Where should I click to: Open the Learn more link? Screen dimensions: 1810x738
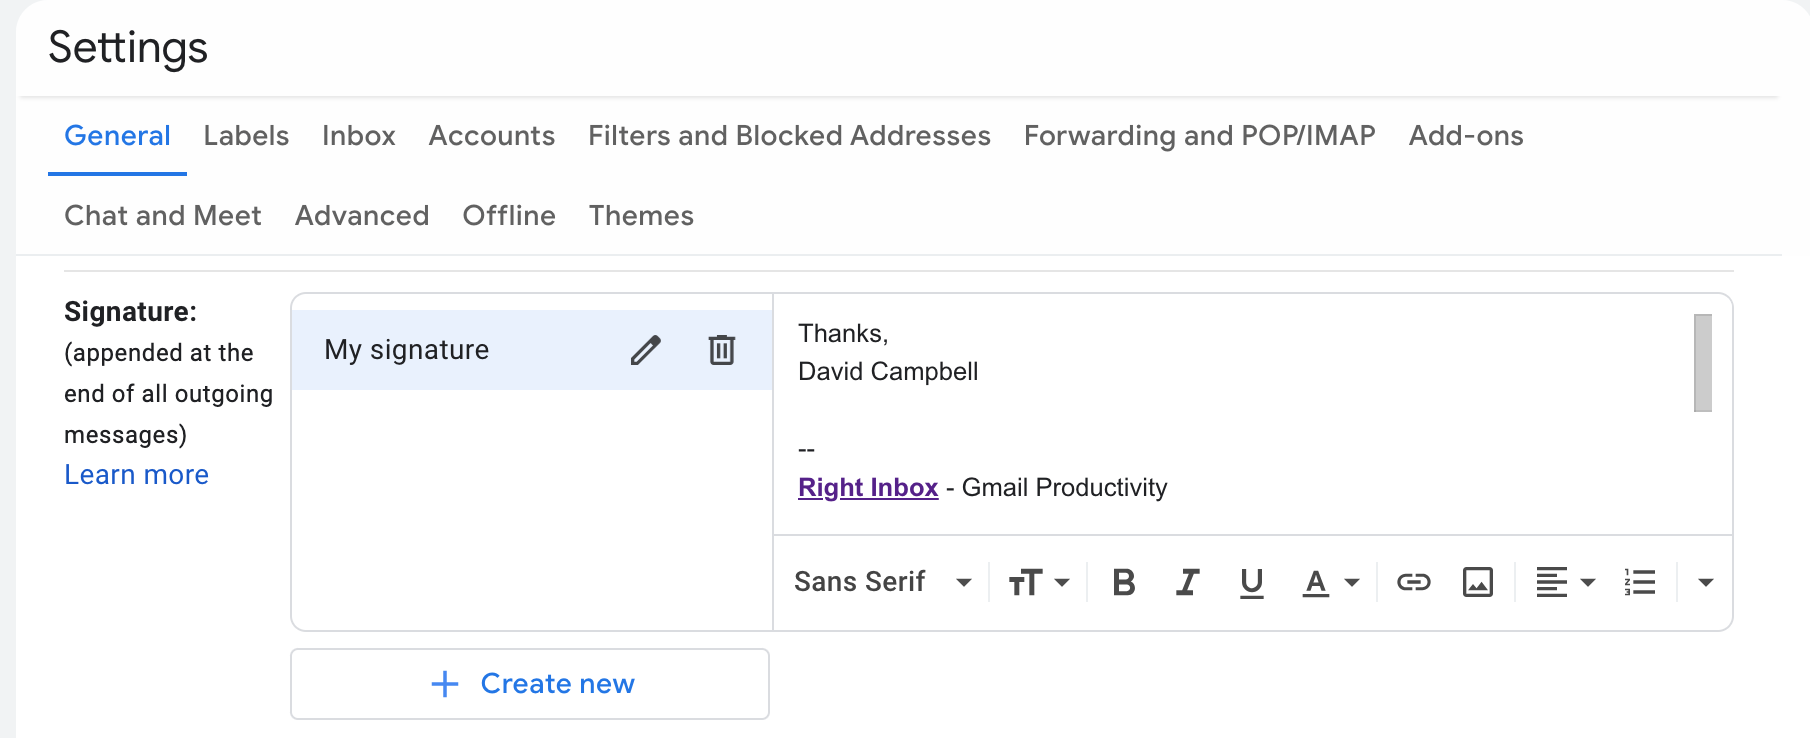tap(137, 475)
